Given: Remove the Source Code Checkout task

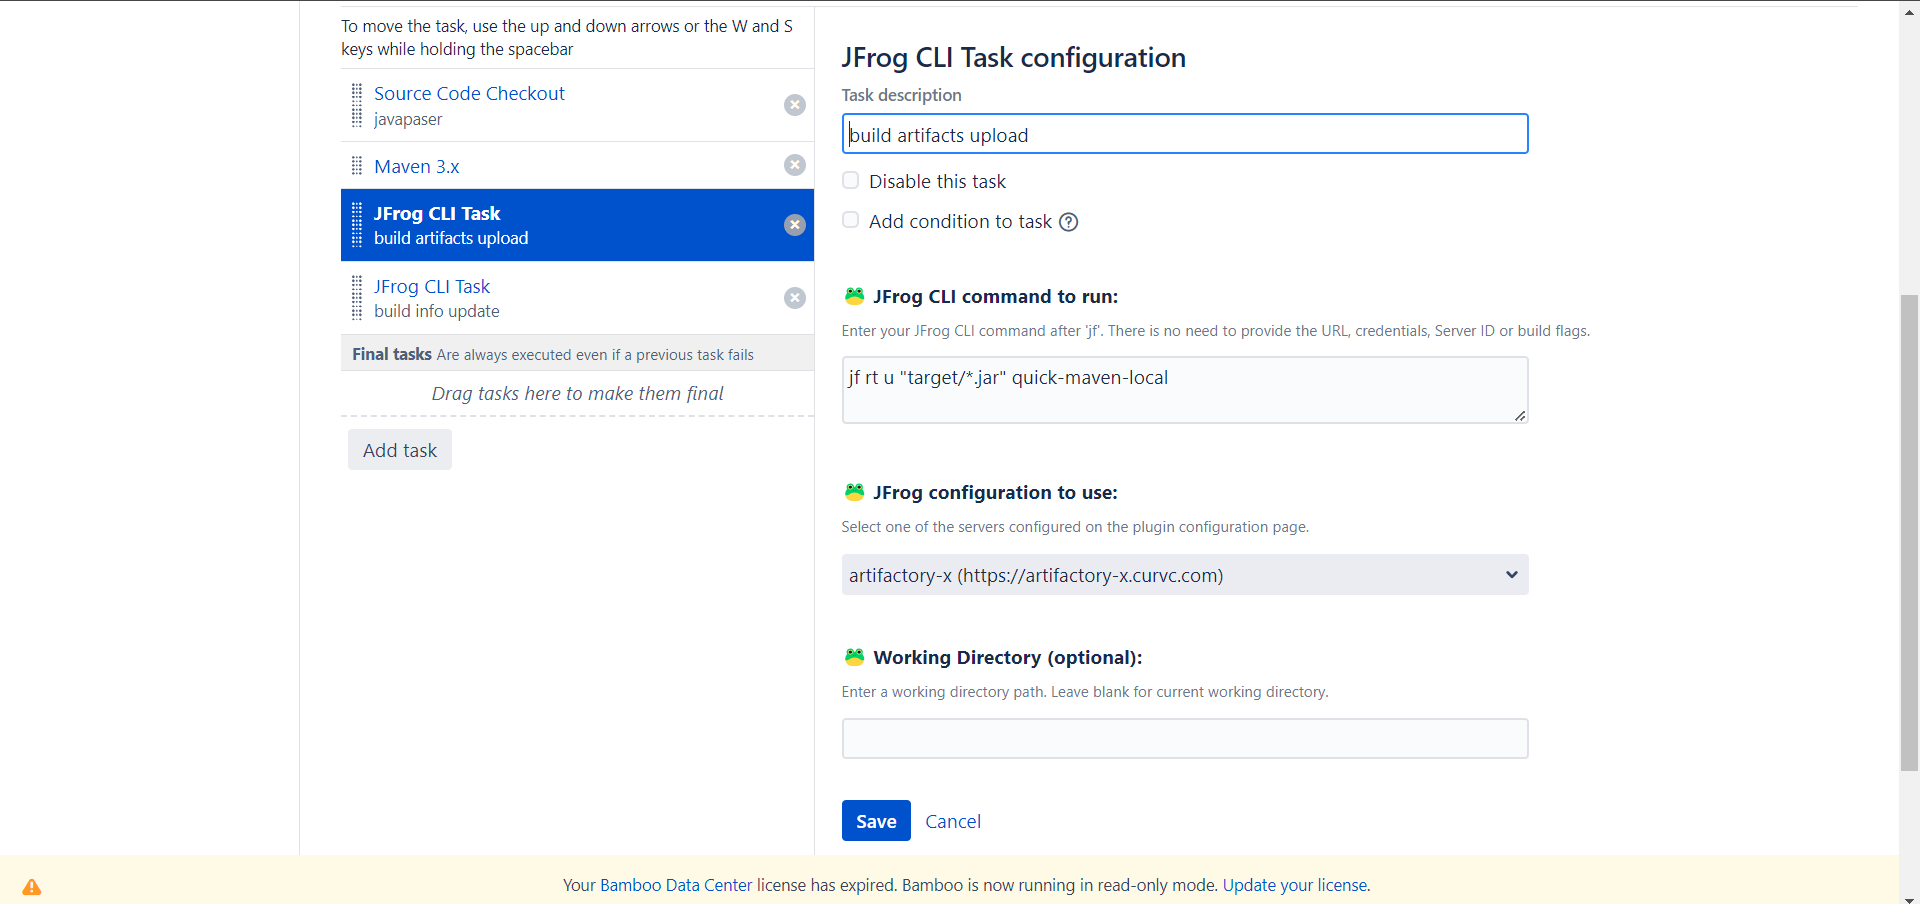Looking at the screenshot, I should [795, 105].
